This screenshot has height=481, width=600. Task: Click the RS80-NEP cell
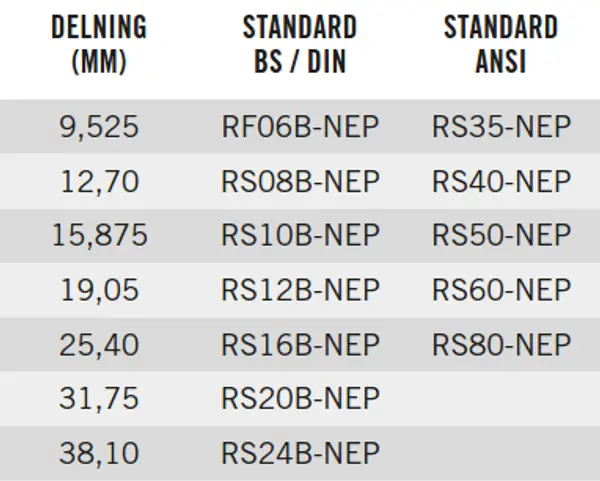point(501,344)
